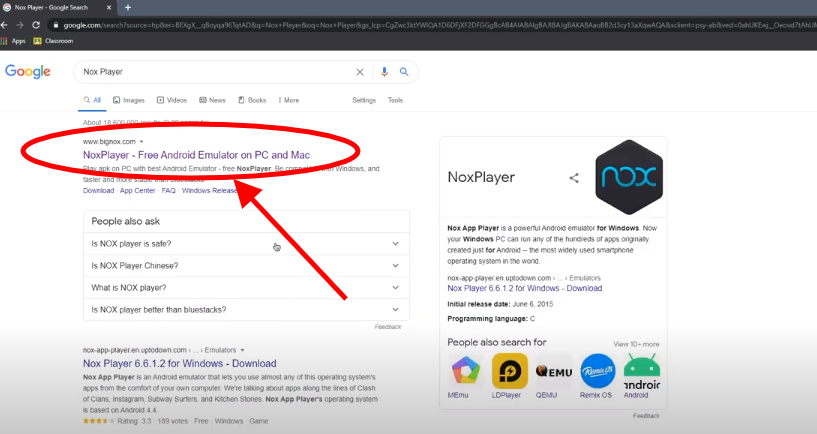Expand "Is NOX Player Chinese?" question

(x=246, y=266)
